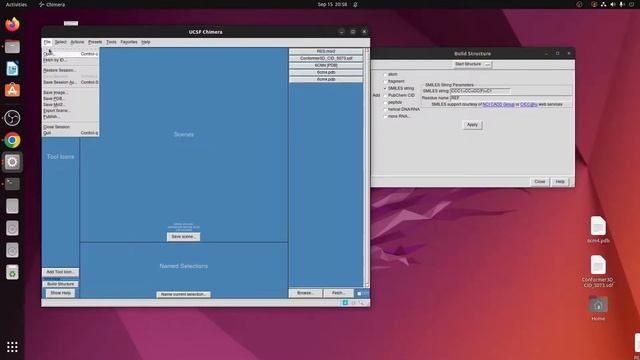Click teal status icon in Chimera status bar
Image resolution: width=640 pixels, height=360 pixels.
click(345, 303)
